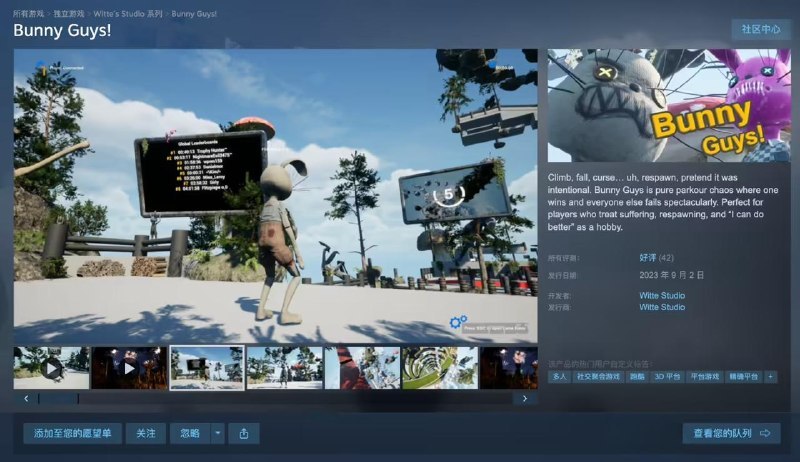Open developer Witte Studio link
Viewport: 800px width, 462px height.
point(662,295)
